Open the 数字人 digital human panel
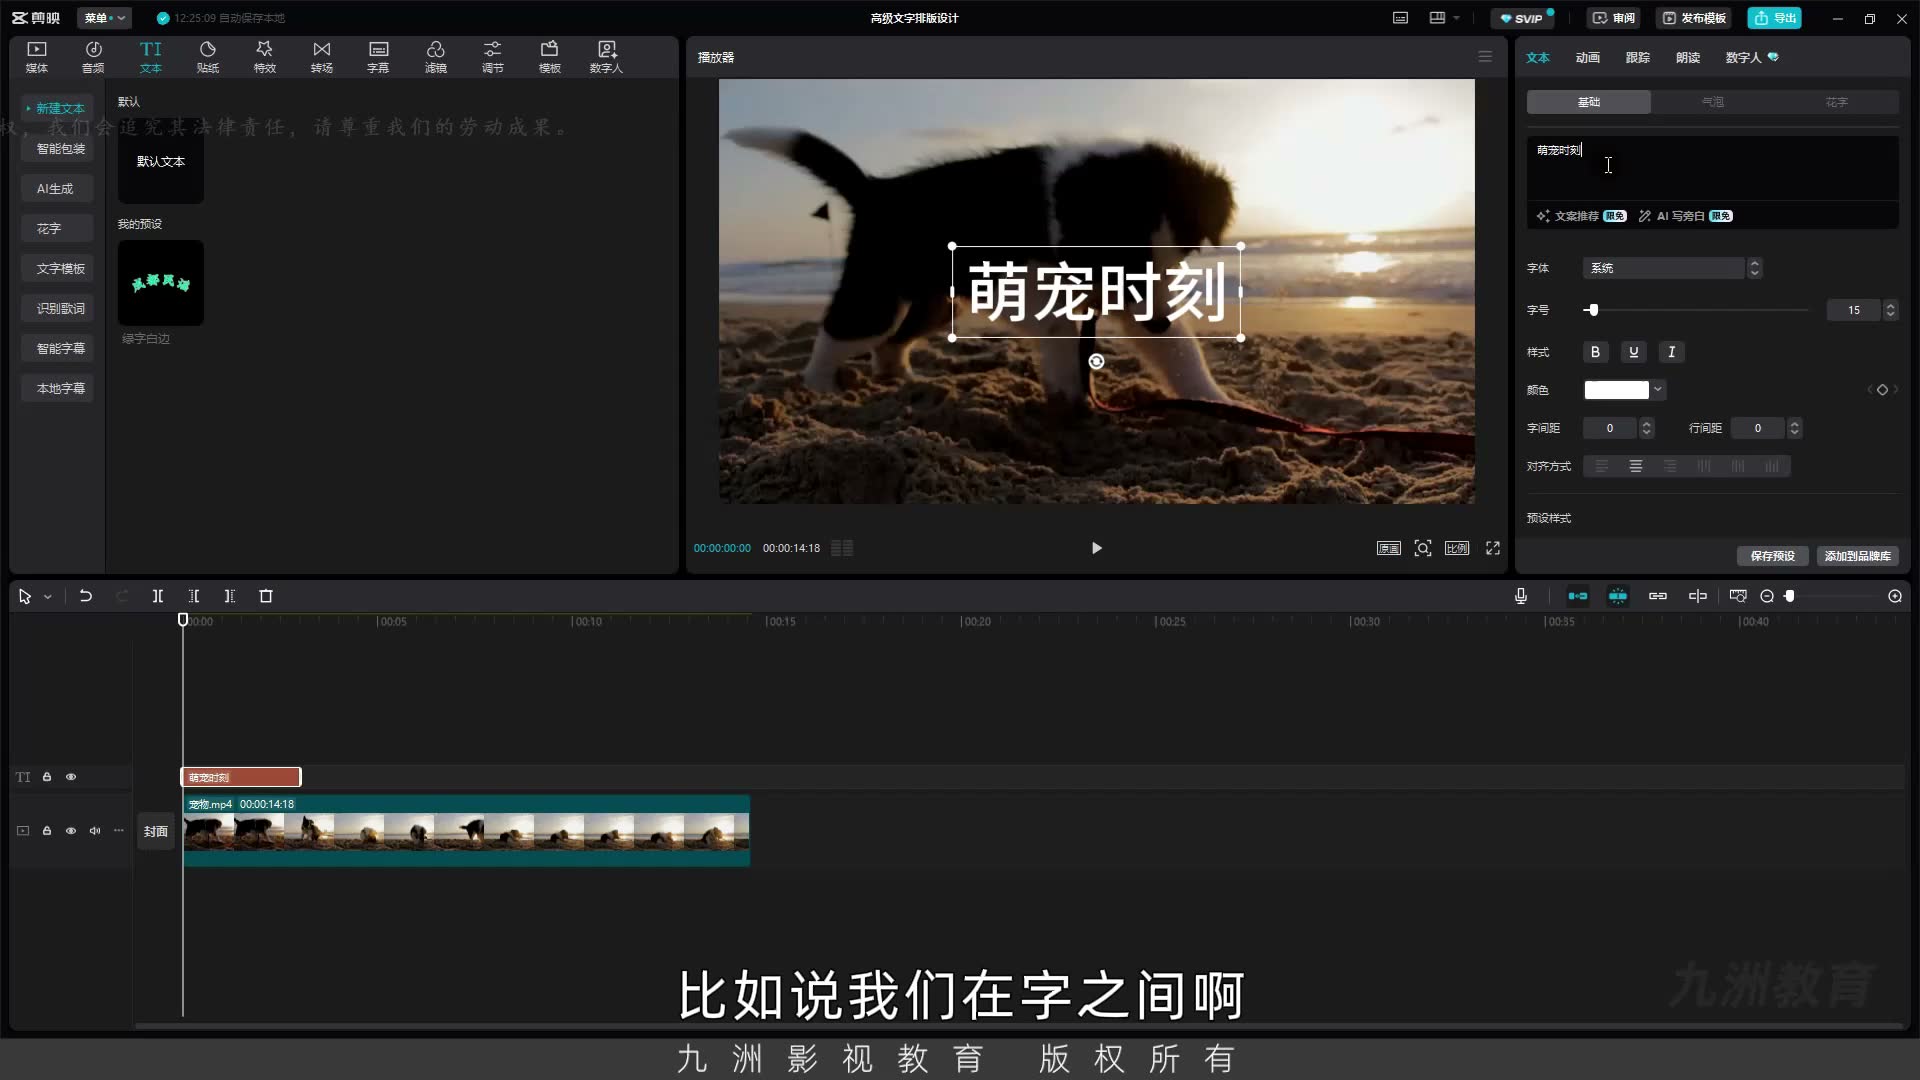Viewport: 1920px width, 1080px height. pyautogui.click(x=606, y=57)
